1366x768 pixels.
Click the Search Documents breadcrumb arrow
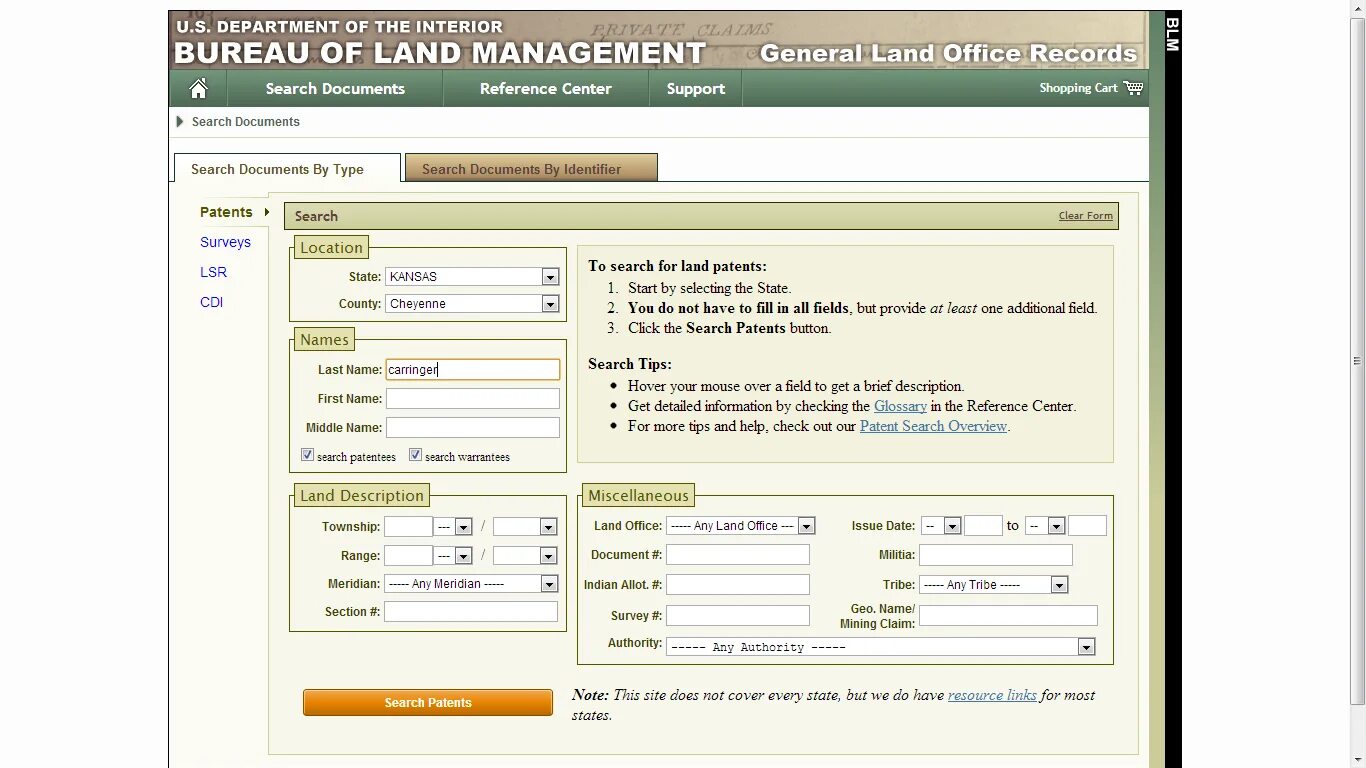[180, 121]
